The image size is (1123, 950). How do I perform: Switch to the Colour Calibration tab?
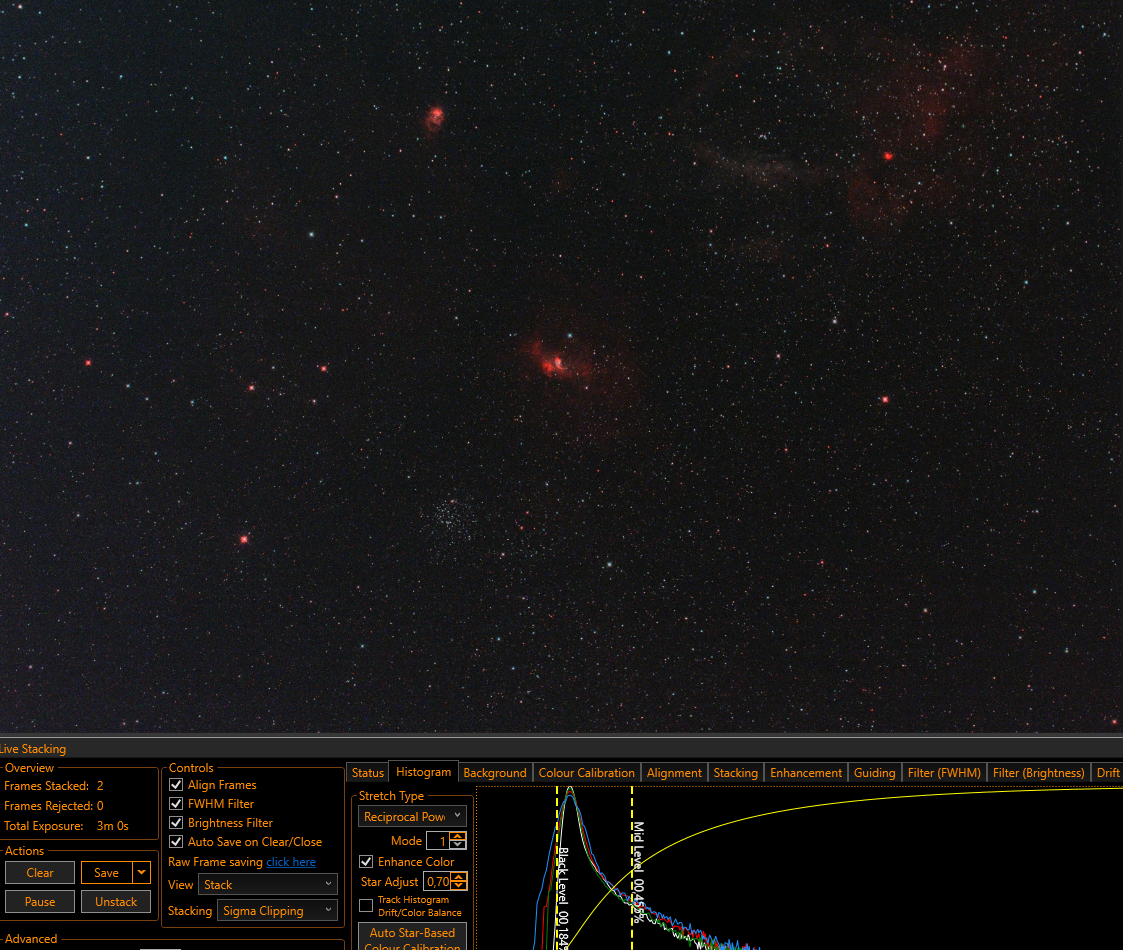click(x=586, y=772)
